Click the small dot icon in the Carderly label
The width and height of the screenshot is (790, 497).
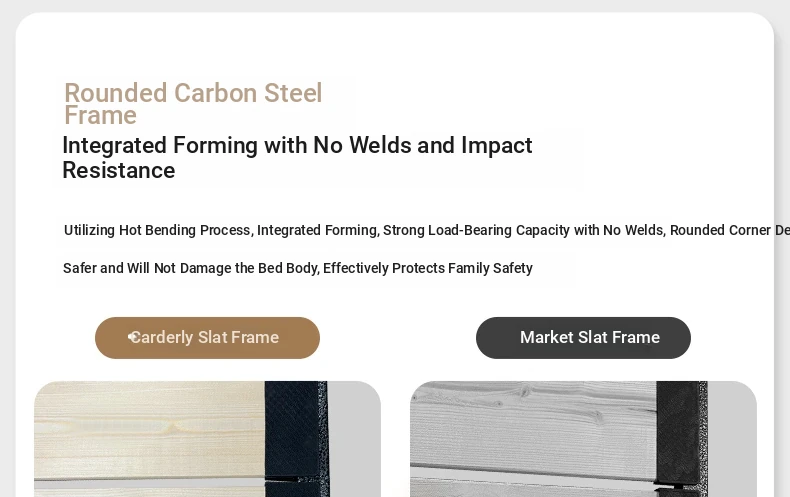coord(133,338)
